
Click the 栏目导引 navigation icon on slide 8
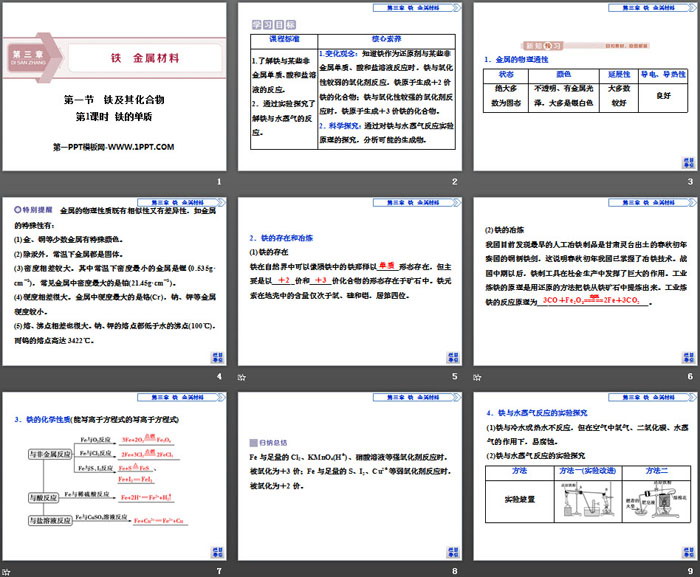[x=453, y=550]
